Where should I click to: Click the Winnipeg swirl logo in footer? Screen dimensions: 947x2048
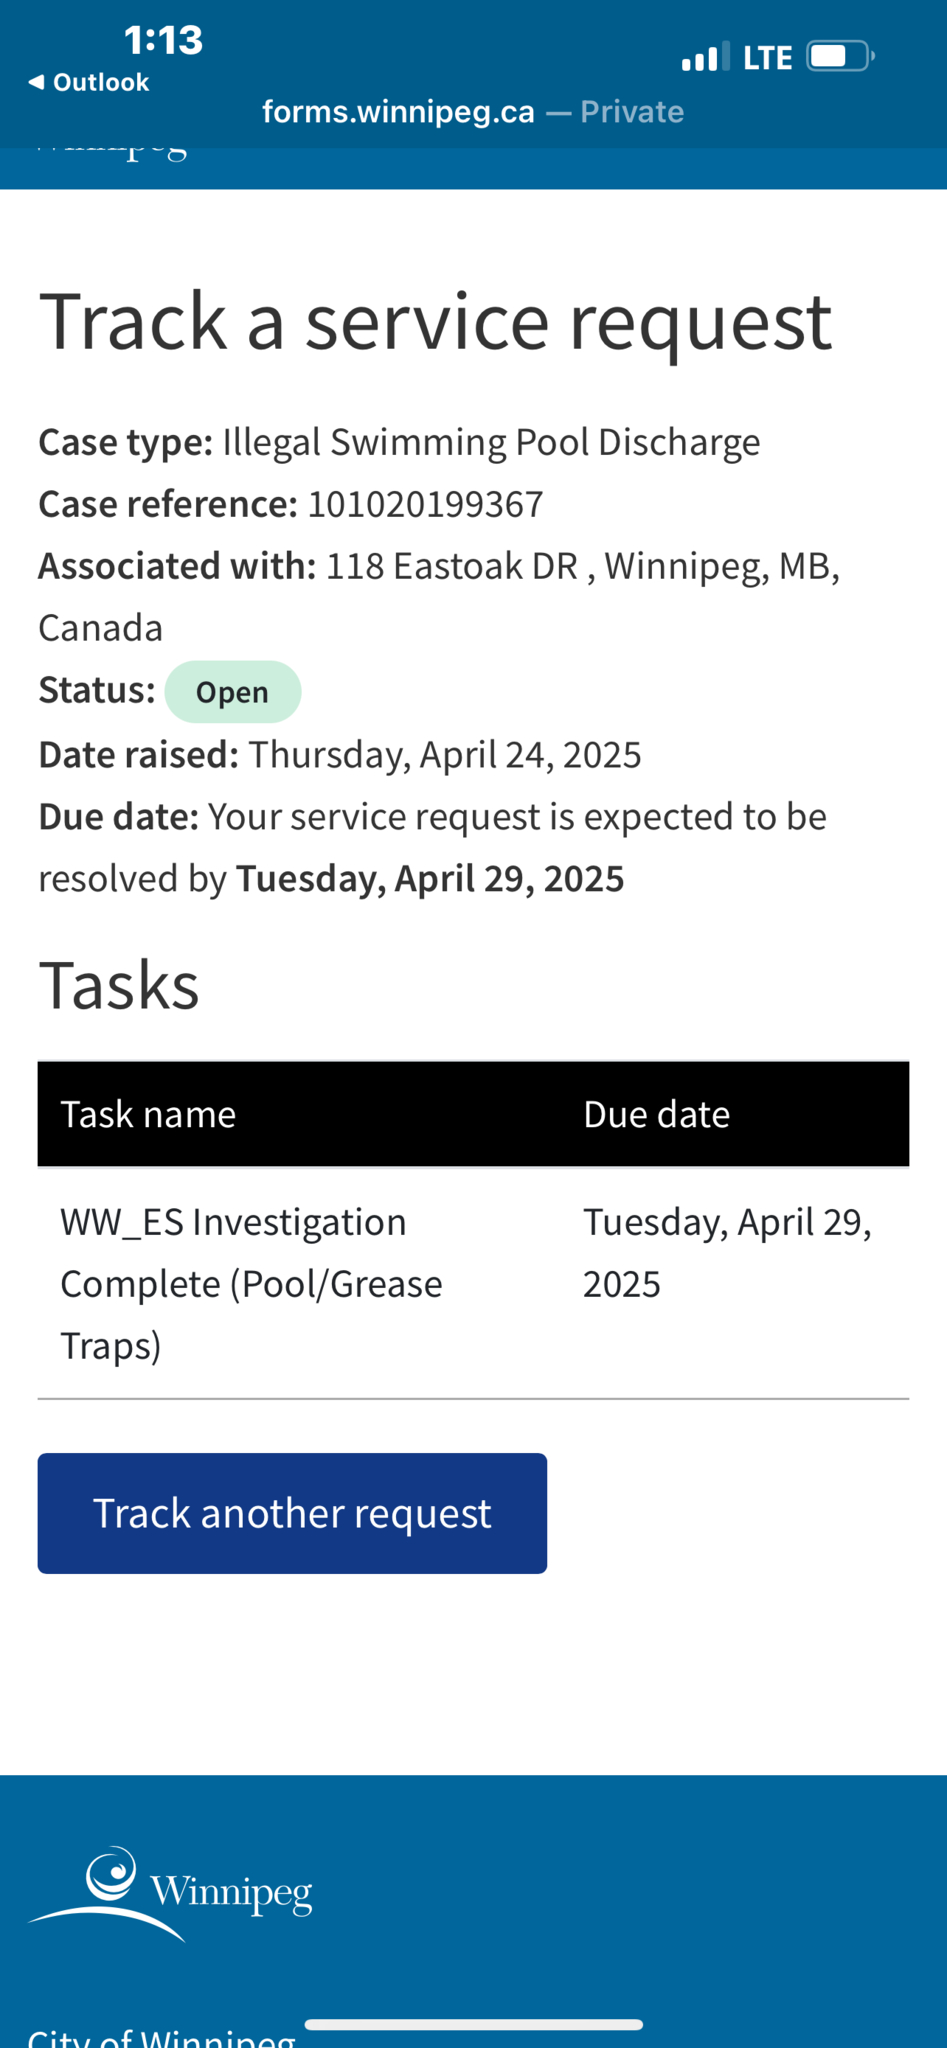click(170, 1893)
